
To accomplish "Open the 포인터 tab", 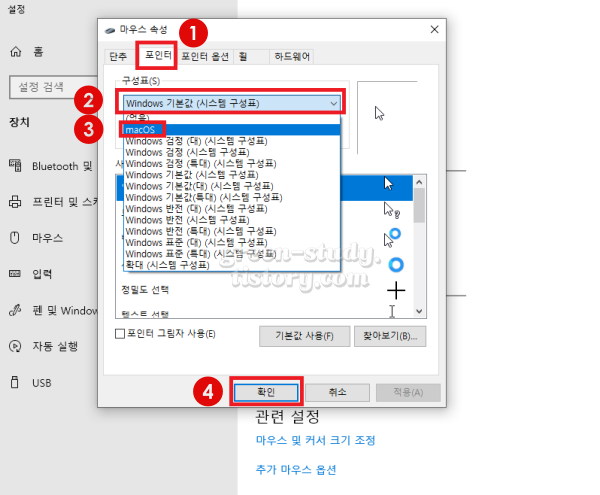I will [x=157, y=56].
